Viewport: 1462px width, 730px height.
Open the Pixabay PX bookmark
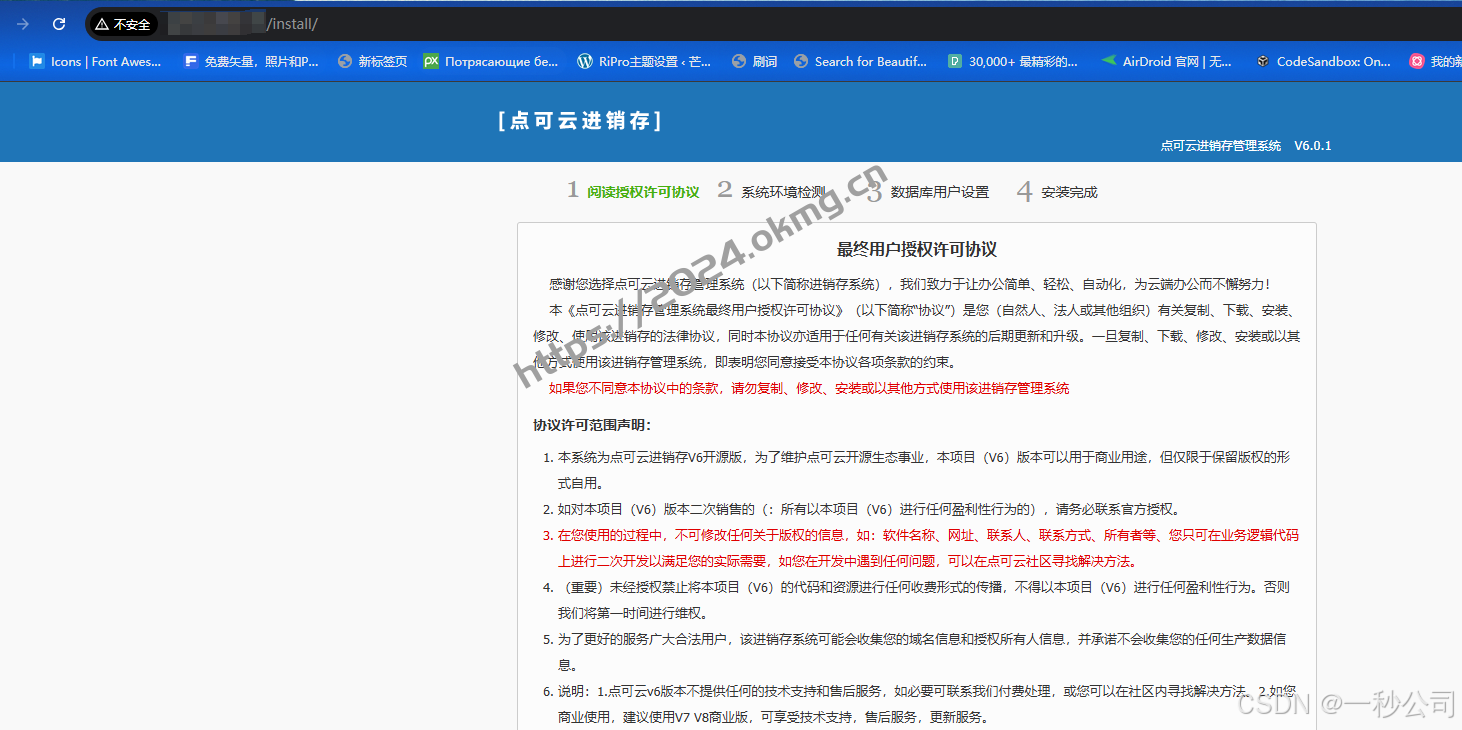point(491,61)
